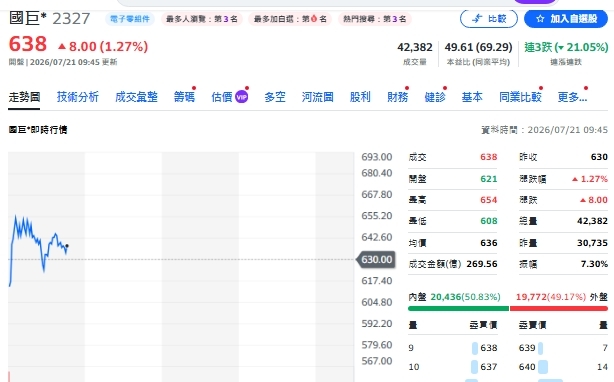
Task: Click the red 外盤 ratio bar
Action: tap(559, 308)
